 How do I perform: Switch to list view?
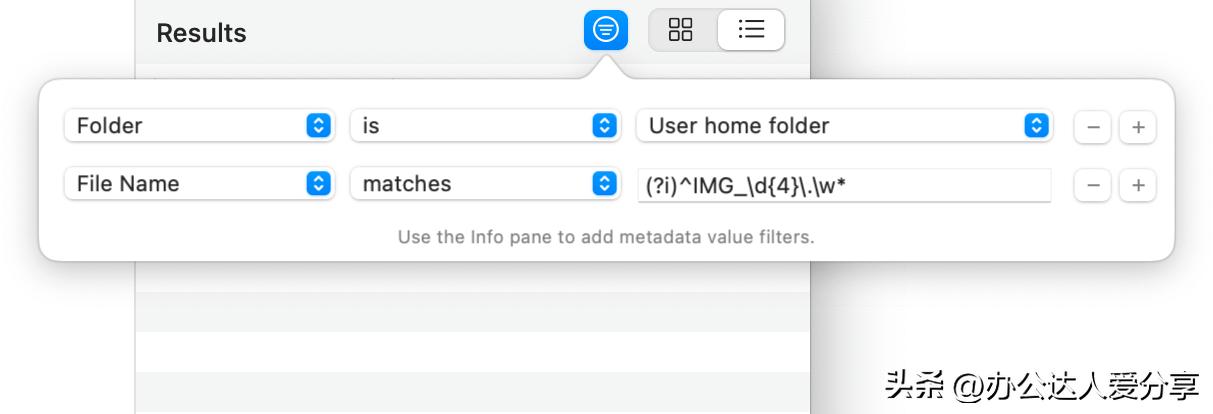coord(751,30)
